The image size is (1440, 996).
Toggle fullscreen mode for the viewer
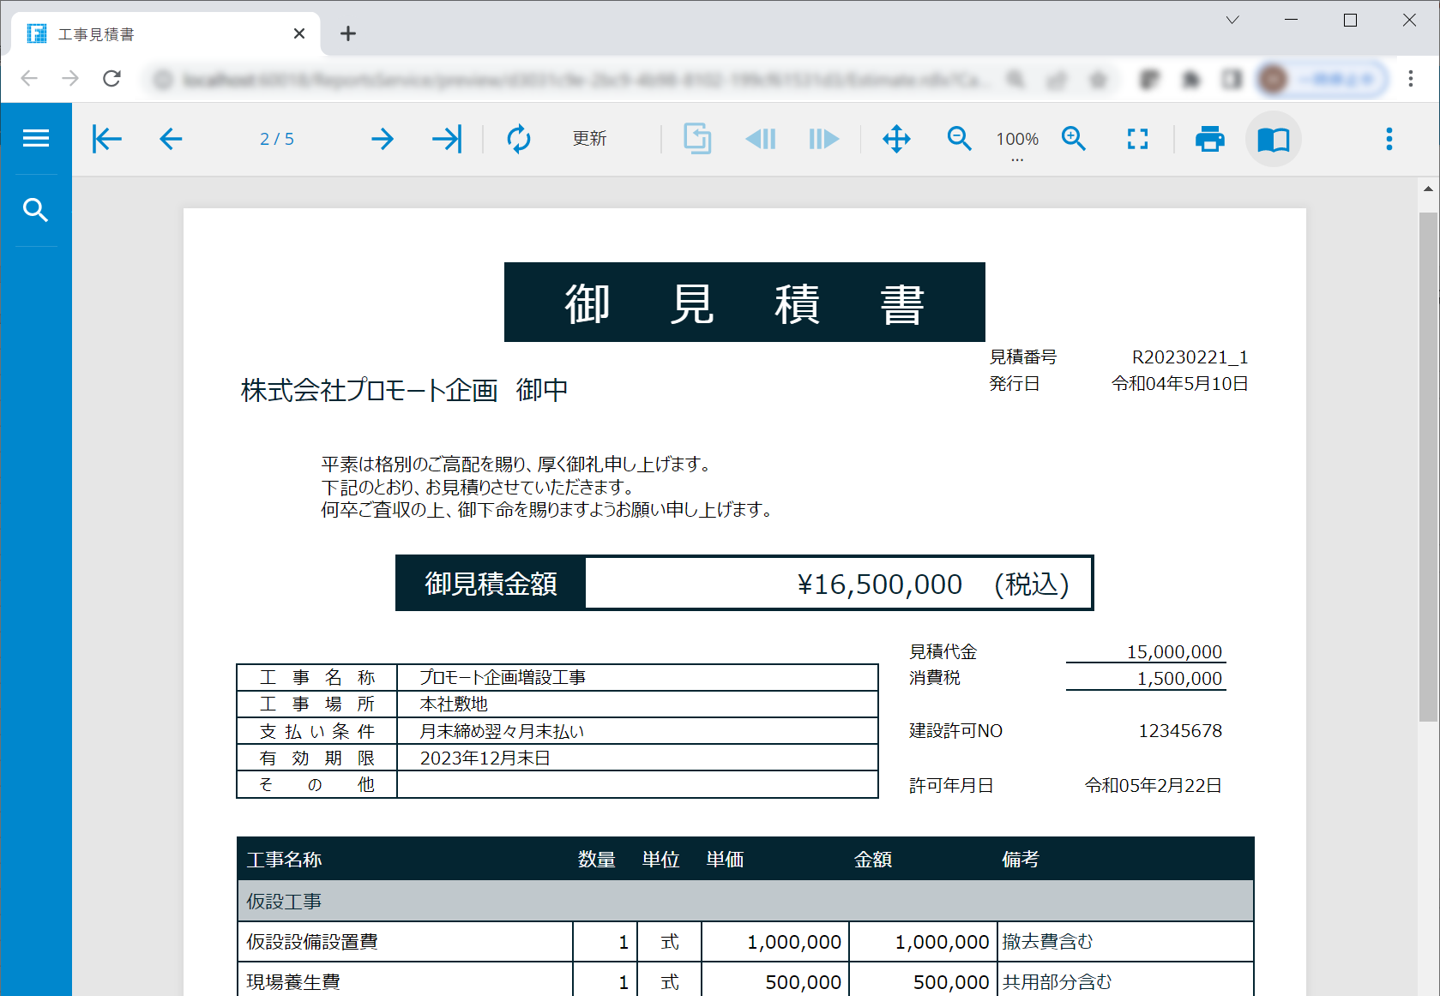click(1138, 139)
